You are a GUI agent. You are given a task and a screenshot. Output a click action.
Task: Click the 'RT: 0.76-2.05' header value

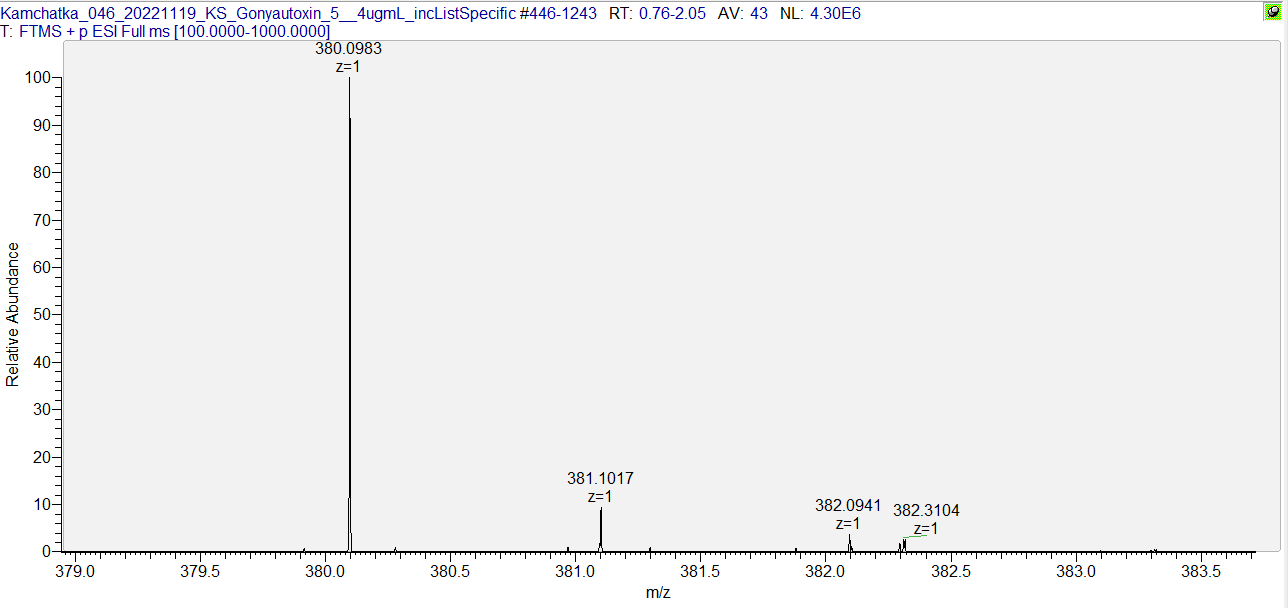tap(658, 13)
